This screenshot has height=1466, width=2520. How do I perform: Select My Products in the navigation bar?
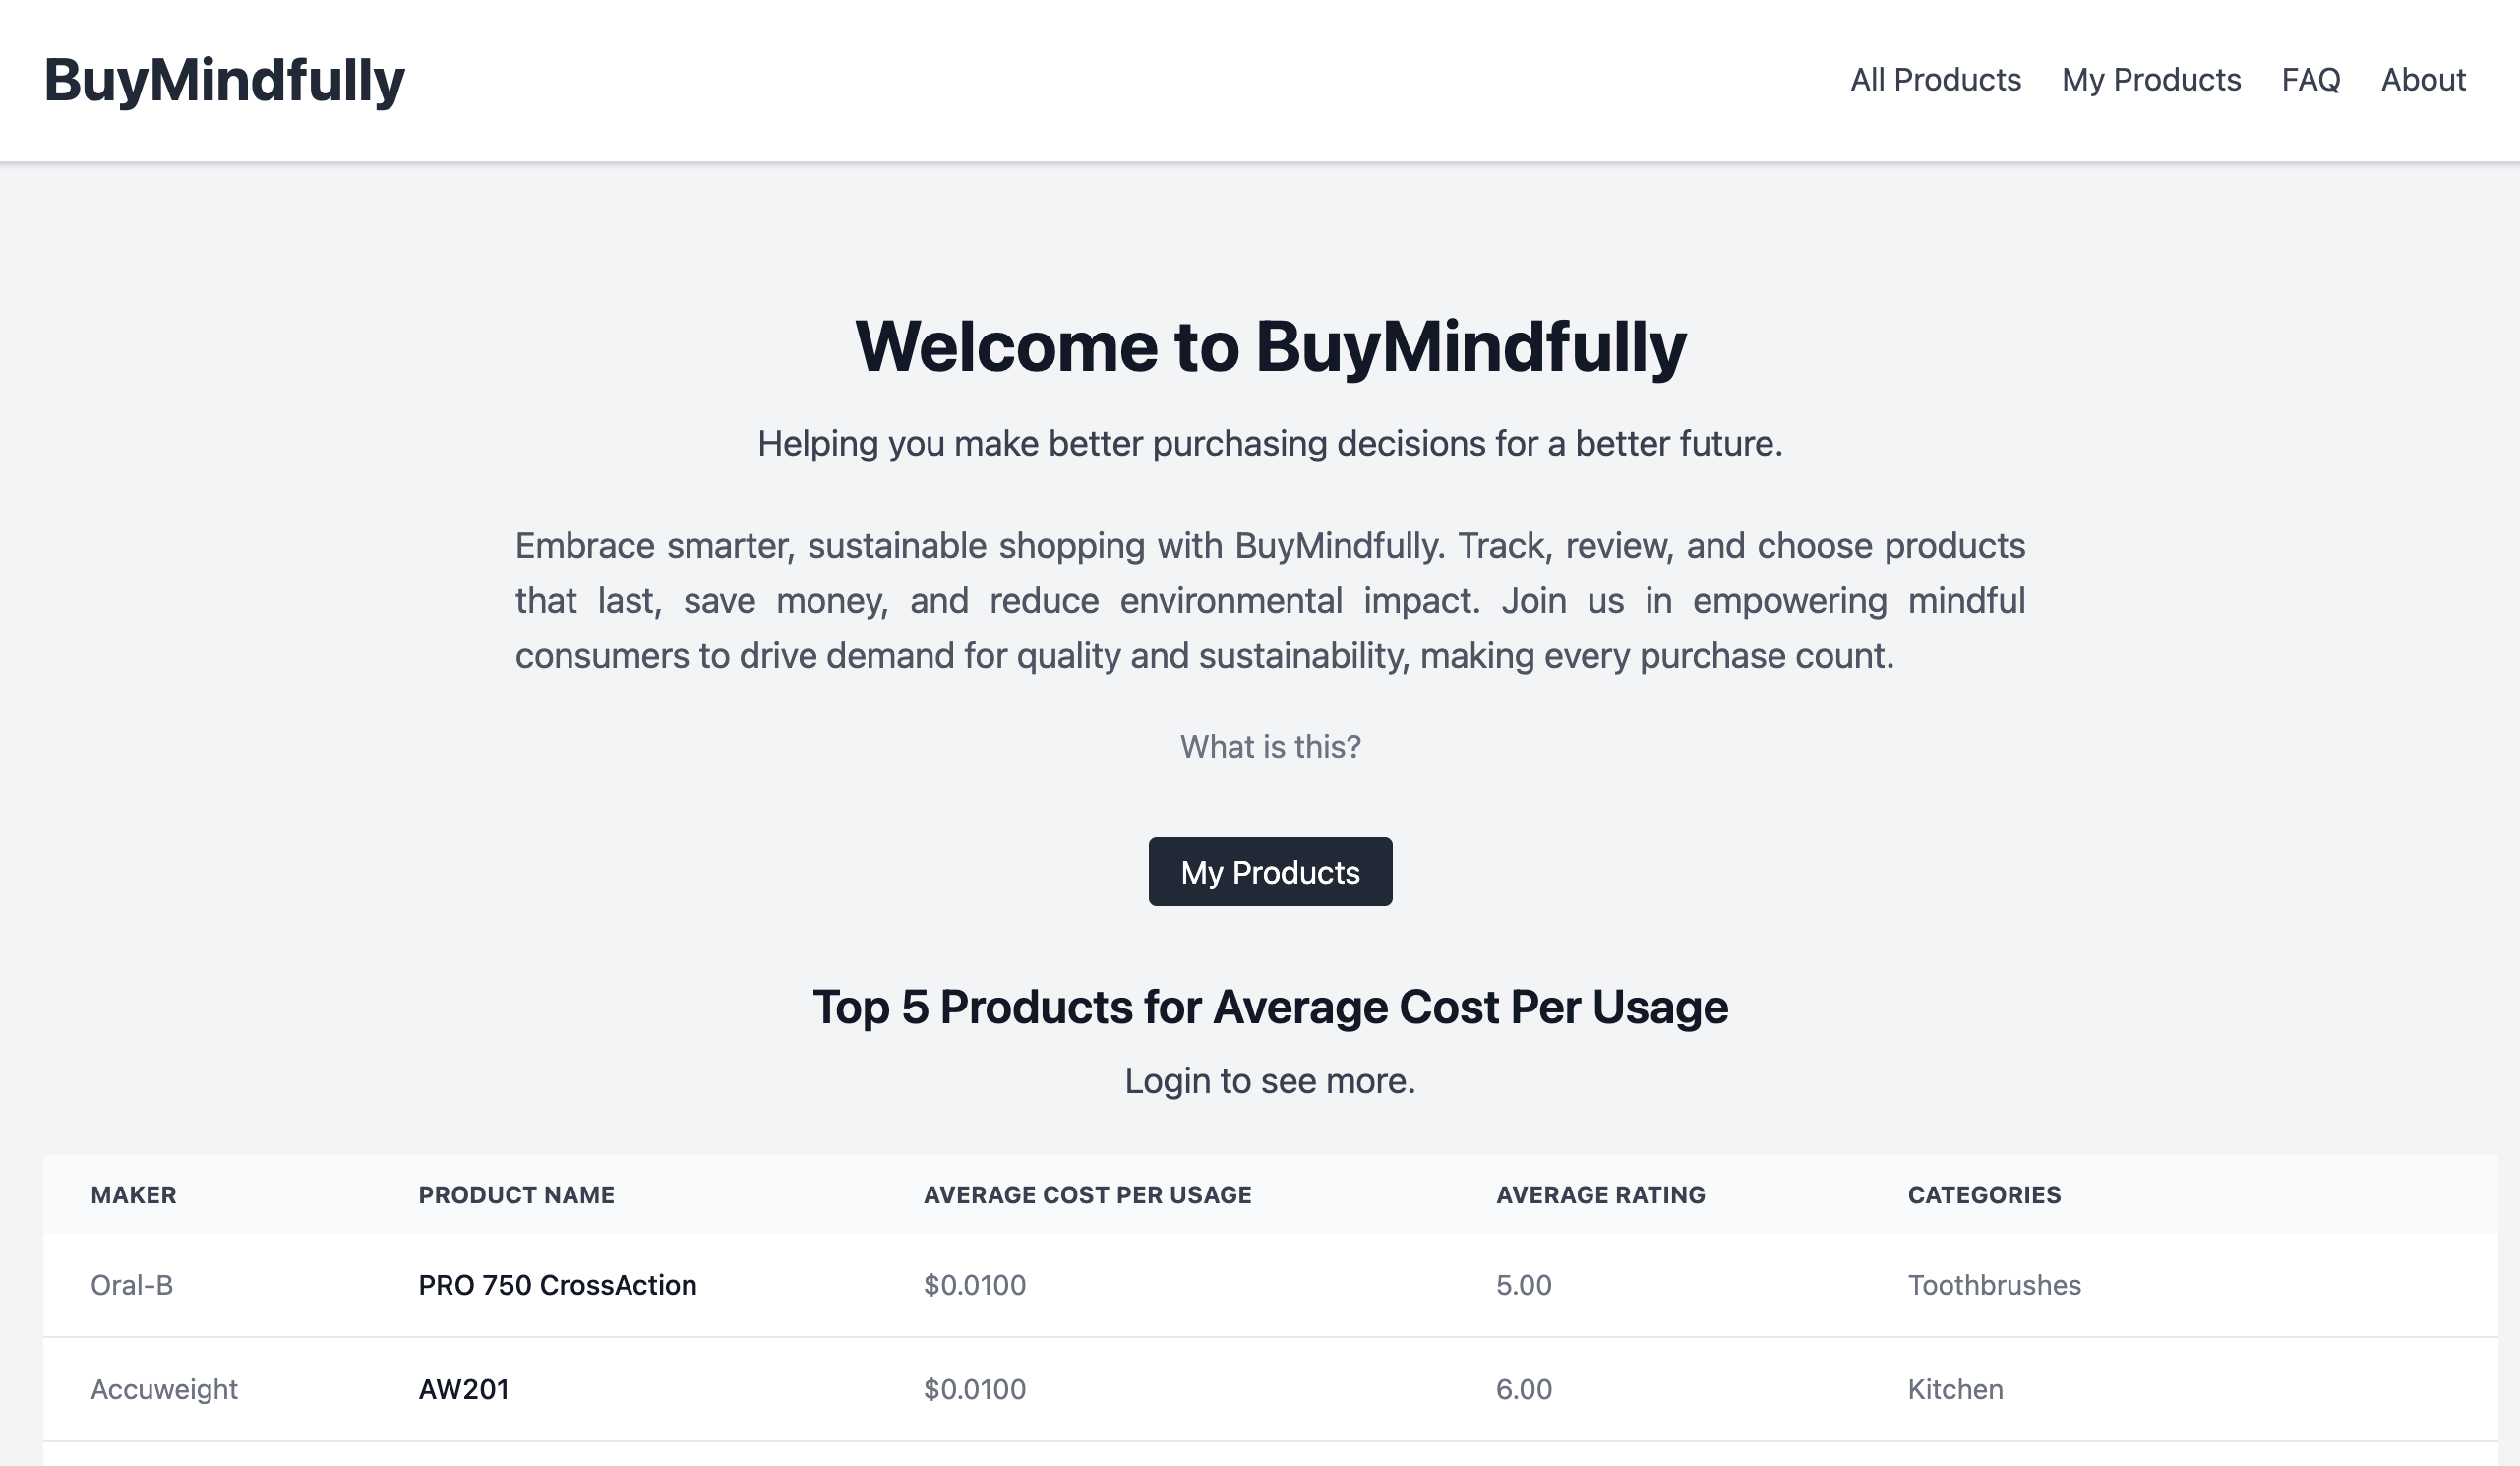(2151, 80)
